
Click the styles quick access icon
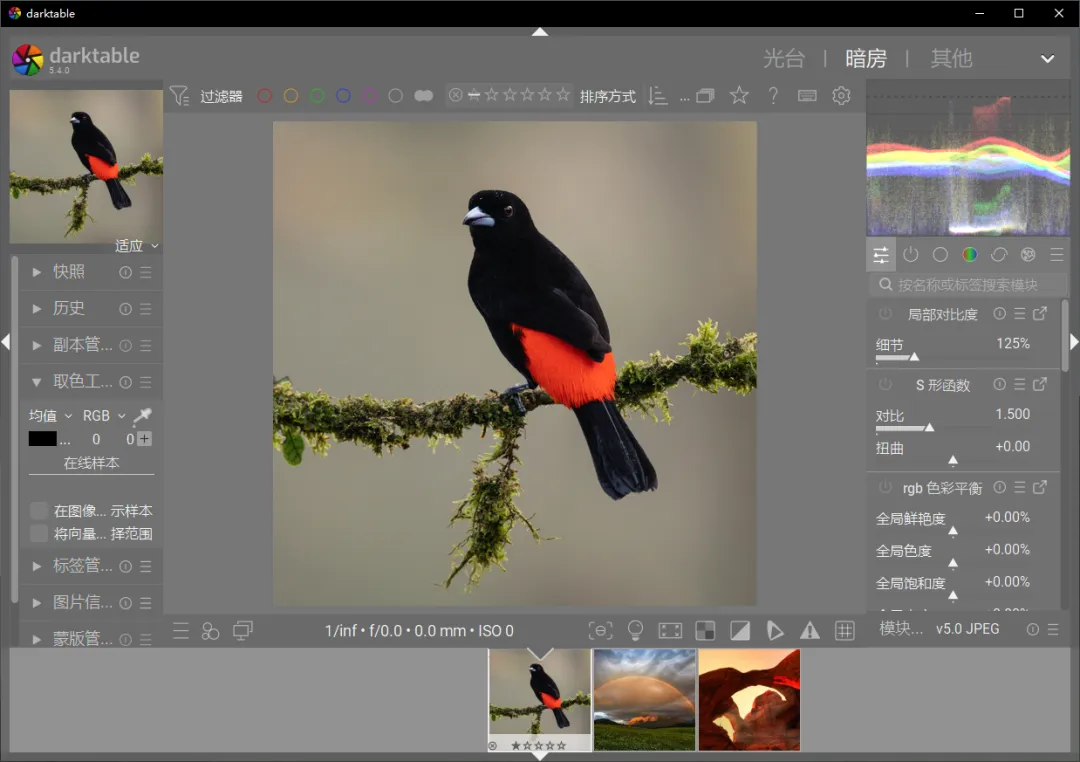click(x=210, y=630)
